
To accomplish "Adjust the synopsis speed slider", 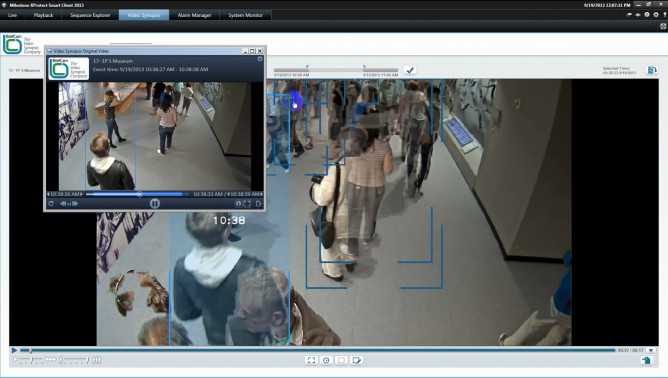I will 32,360.
